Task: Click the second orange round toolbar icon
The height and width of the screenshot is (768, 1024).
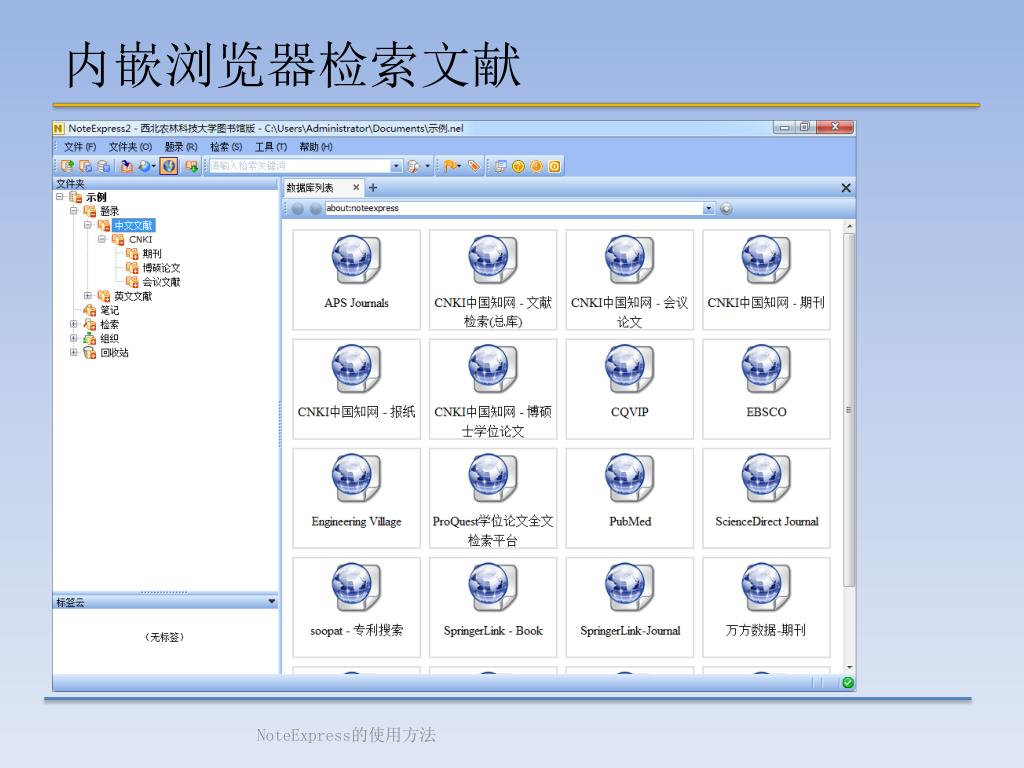Action: 536,167
